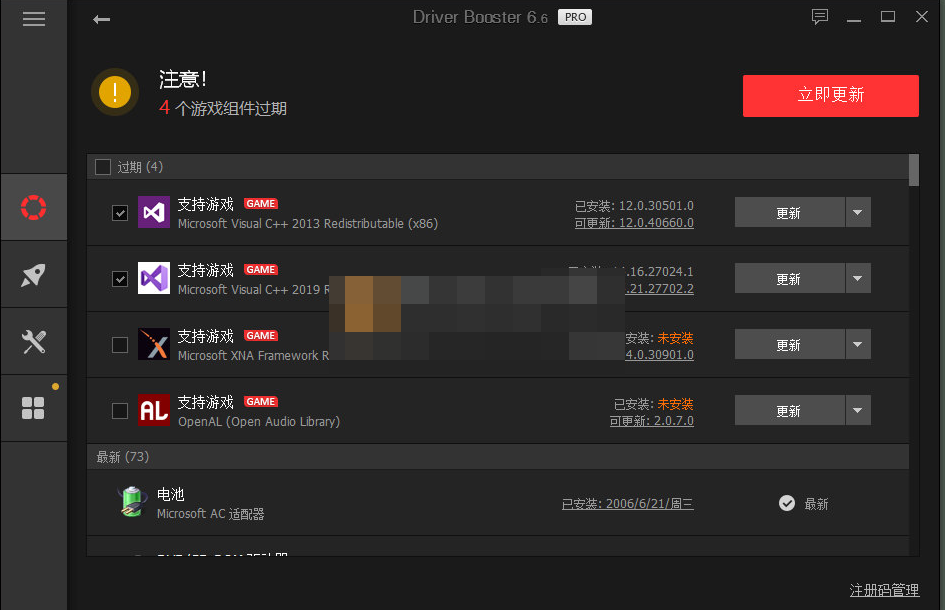The width and height of the screenshot is (945, 610).
Task: Expand the dropdown next to XNA Framework 更新 button
Action: click(x=859, y=344)
